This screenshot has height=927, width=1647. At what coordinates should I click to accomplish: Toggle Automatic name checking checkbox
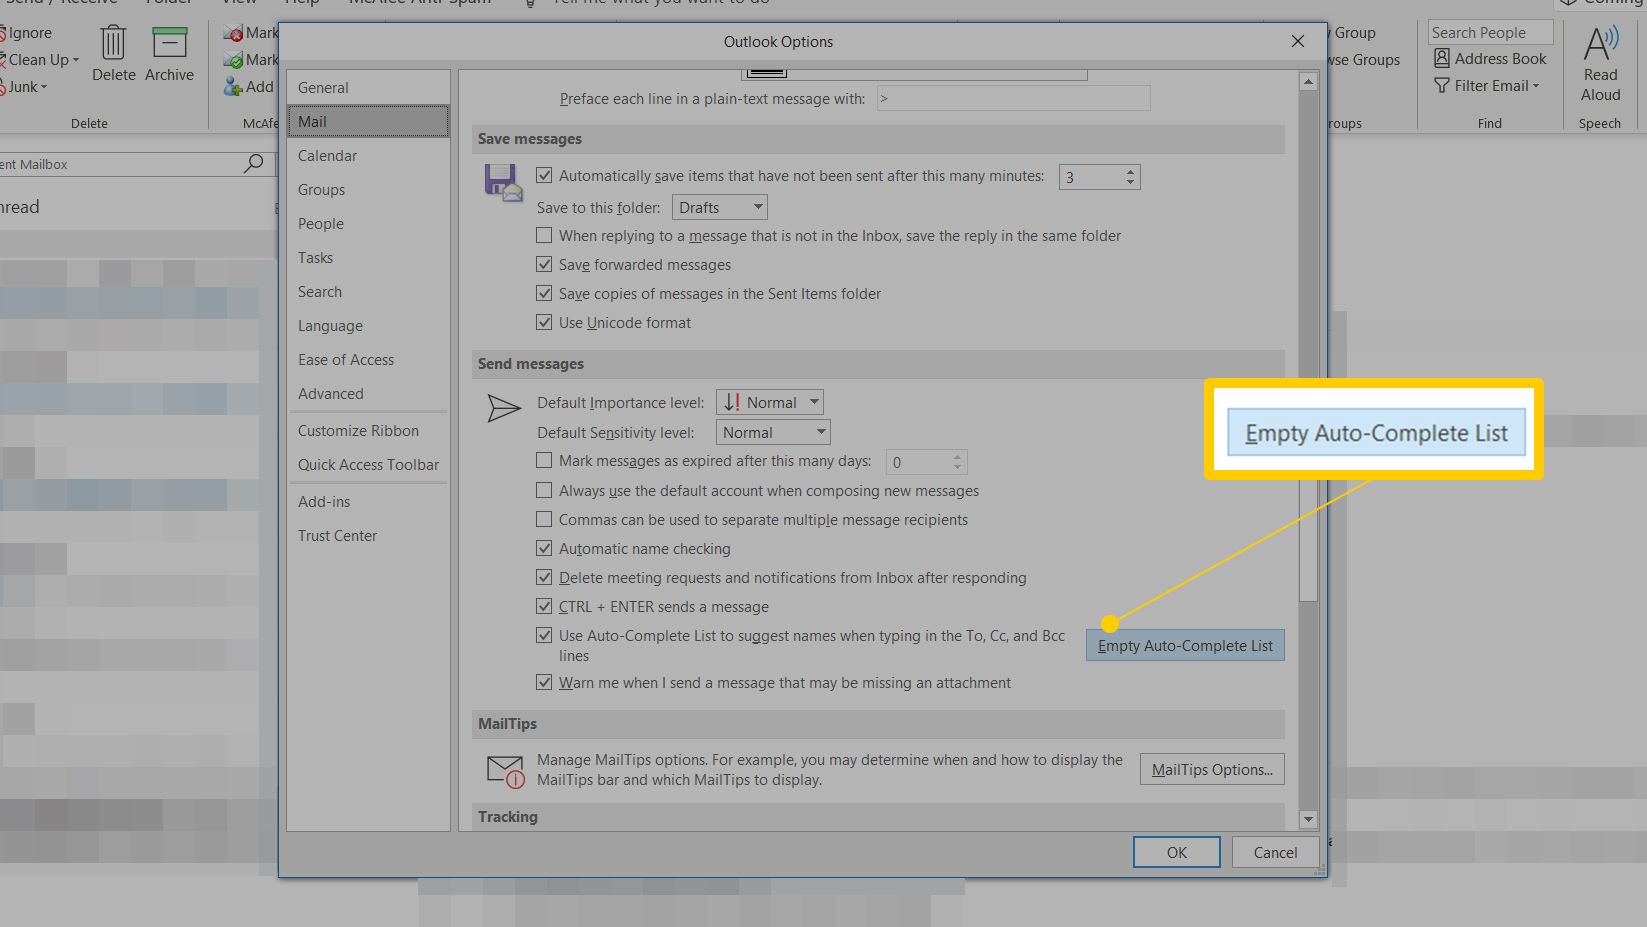[544, 548]
